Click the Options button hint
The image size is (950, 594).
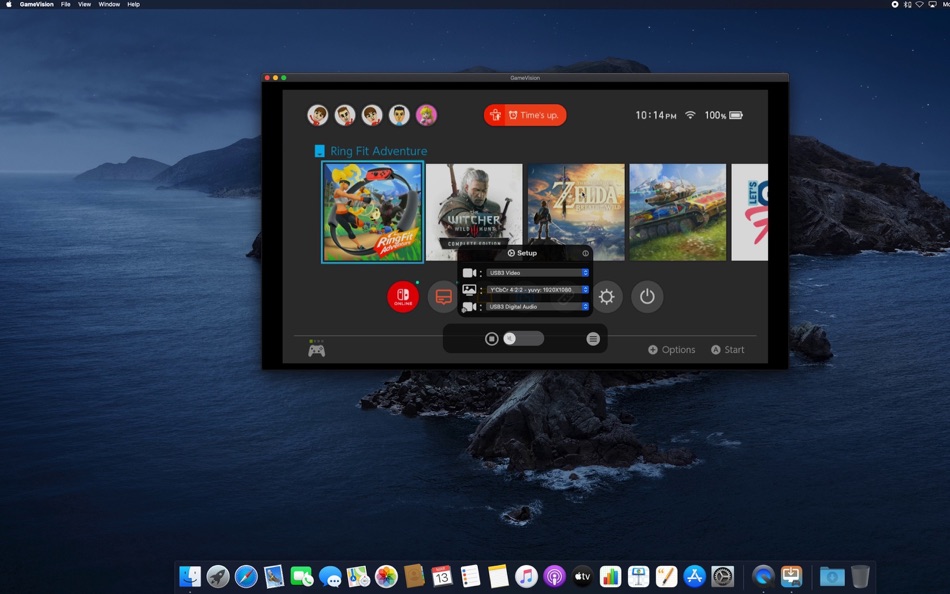click(x=672, y=350)
